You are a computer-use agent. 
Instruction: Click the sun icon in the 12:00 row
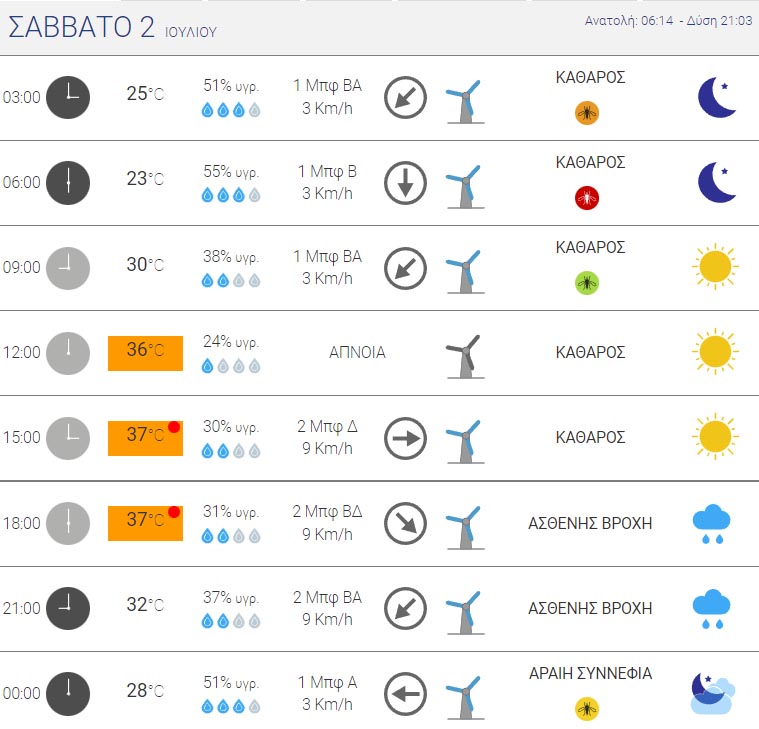(715, 352)
